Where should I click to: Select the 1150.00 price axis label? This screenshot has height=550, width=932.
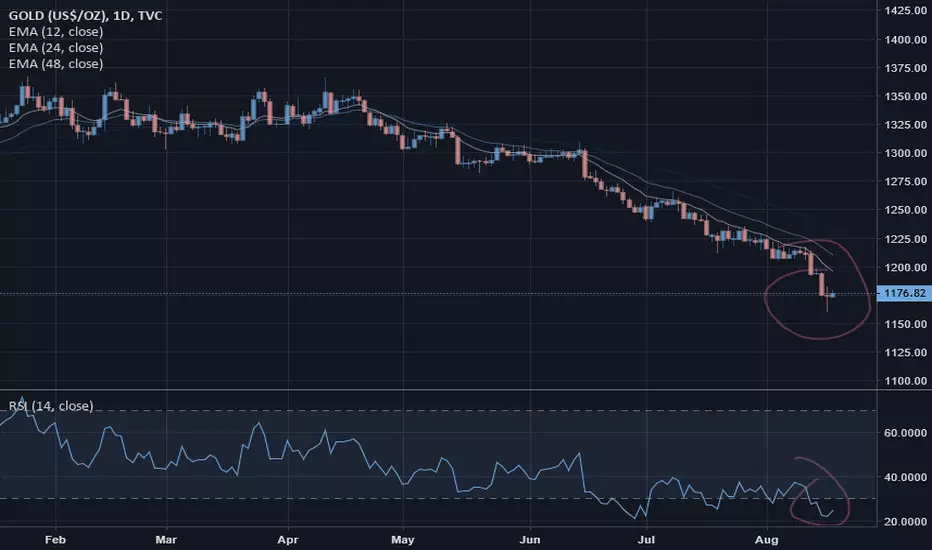905,324
